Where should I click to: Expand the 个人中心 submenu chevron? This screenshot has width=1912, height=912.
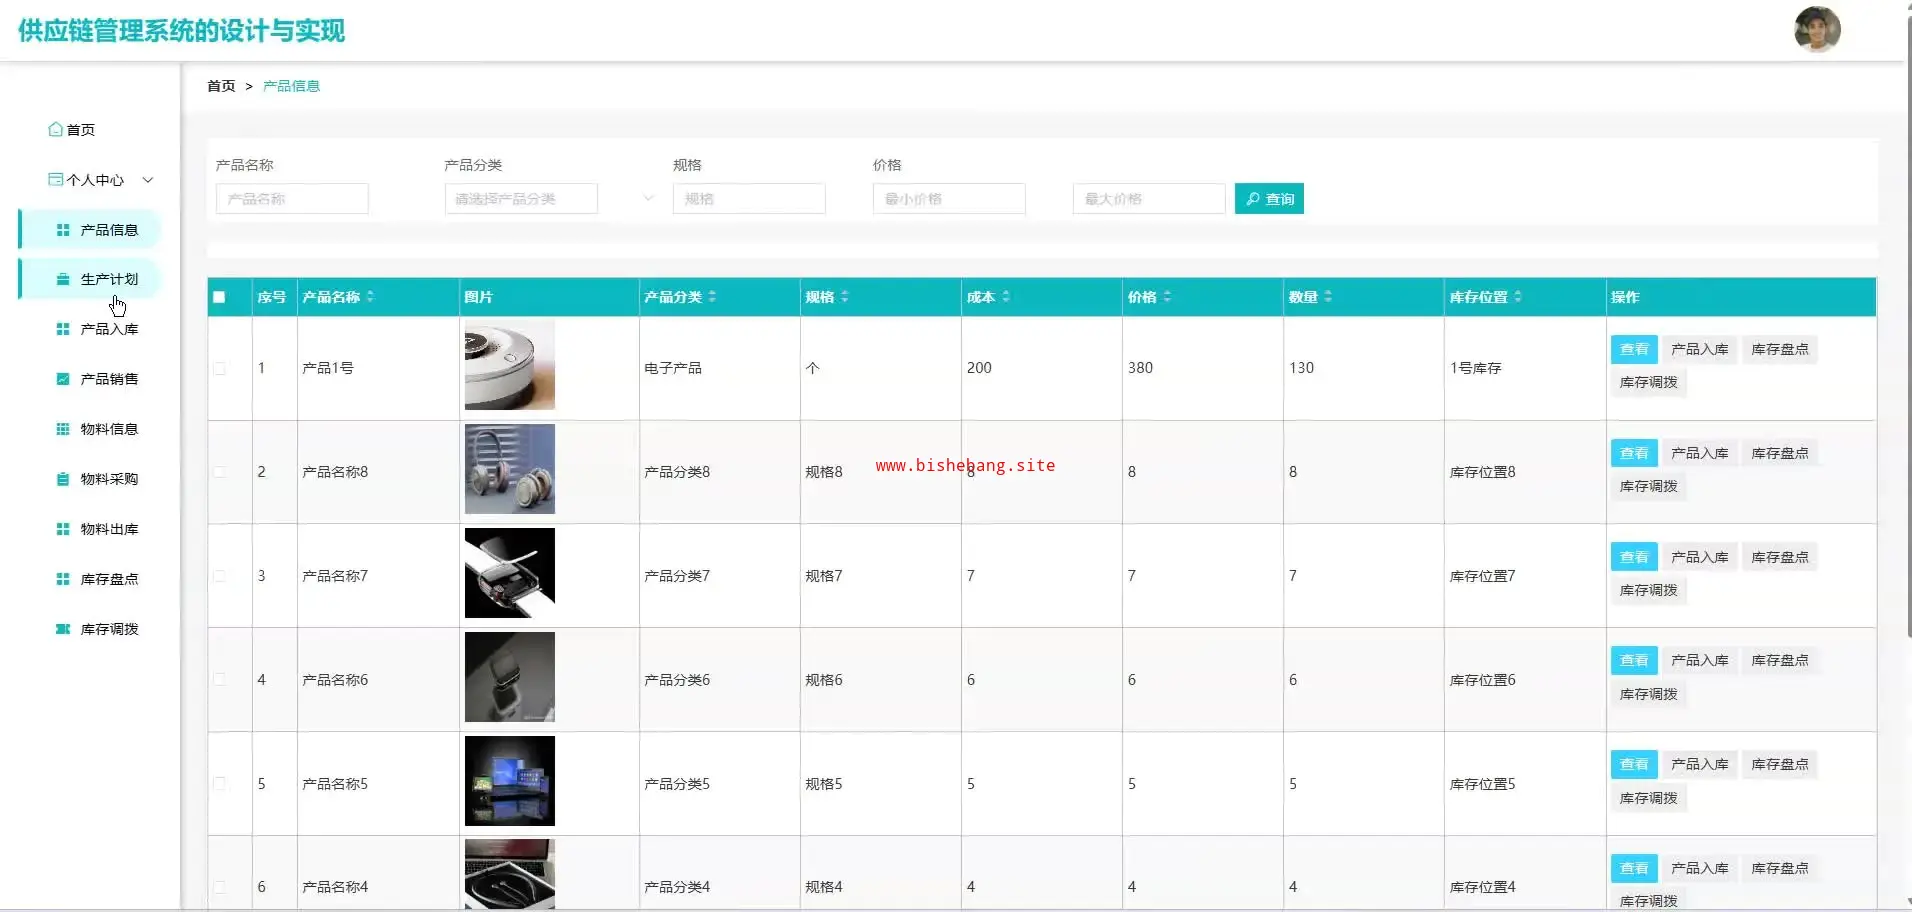(x=148, y=180)
